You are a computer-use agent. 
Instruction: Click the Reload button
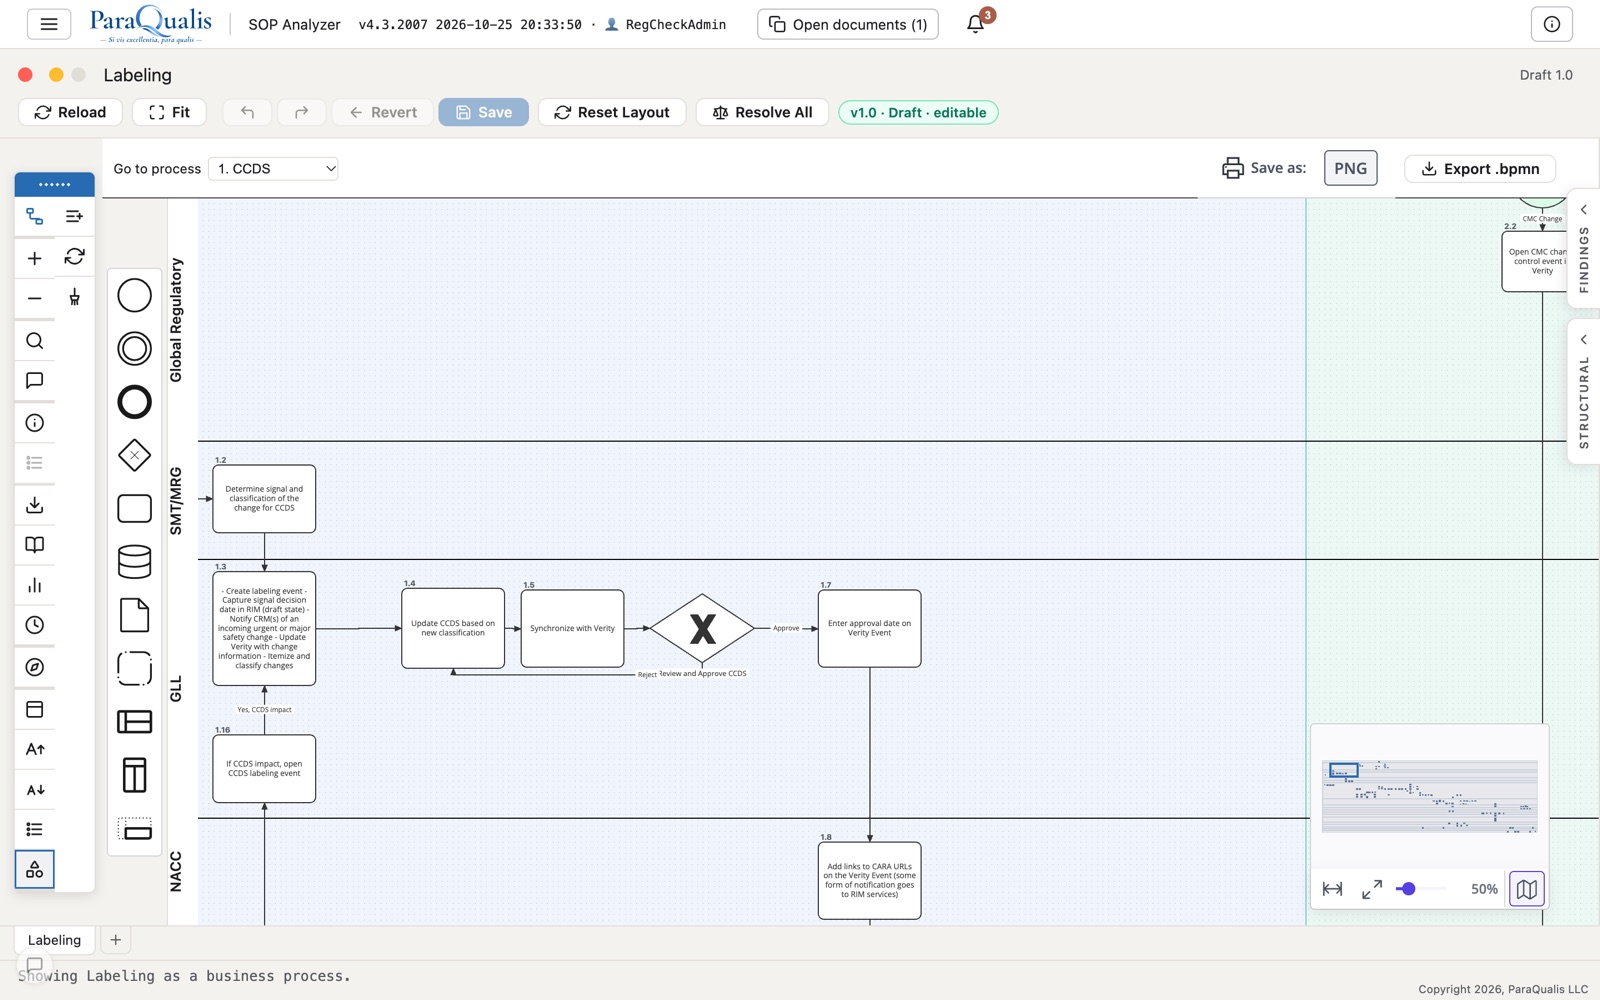pos(70,112)
